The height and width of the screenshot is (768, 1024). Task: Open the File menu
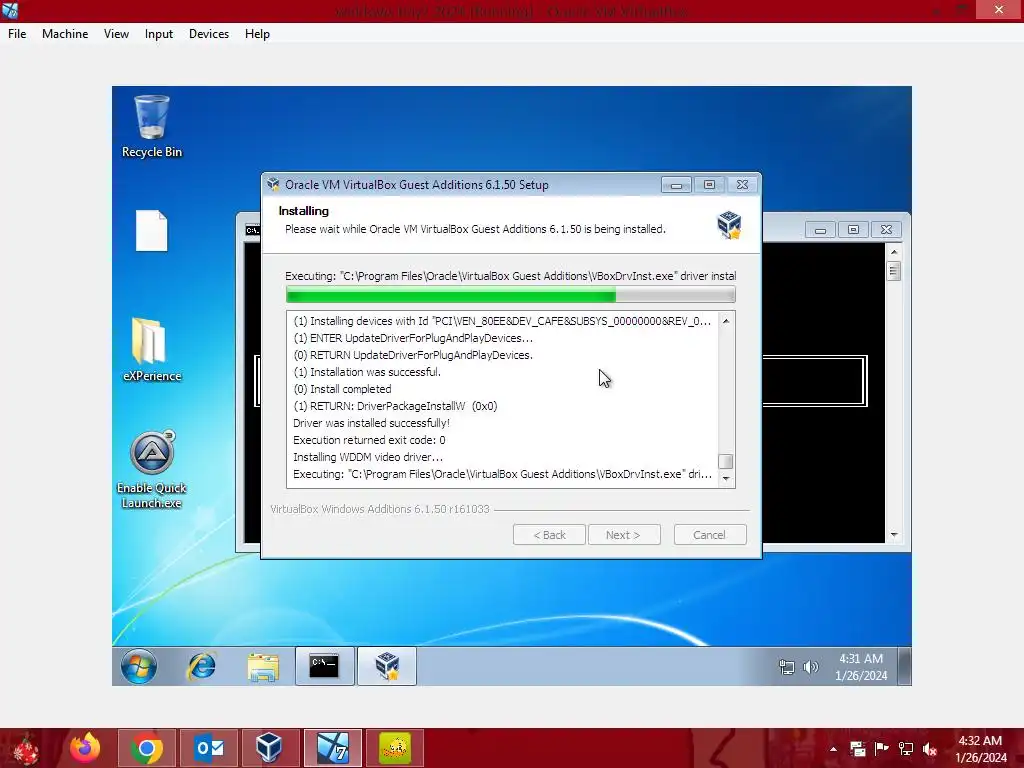click(17, 34)
